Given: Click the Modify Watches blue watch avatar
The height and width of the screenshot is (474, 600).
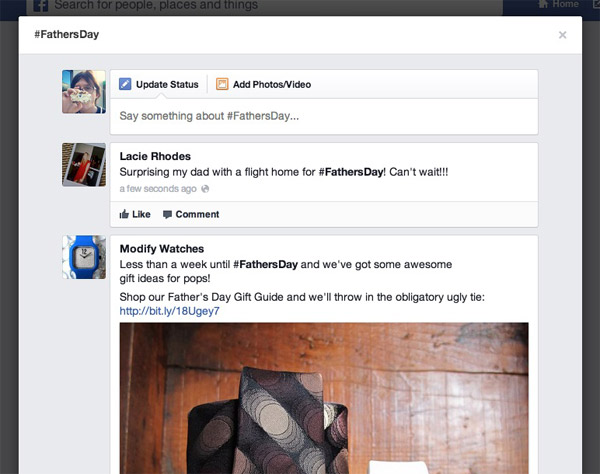Looking at the screenshot, I should (84, 257).
